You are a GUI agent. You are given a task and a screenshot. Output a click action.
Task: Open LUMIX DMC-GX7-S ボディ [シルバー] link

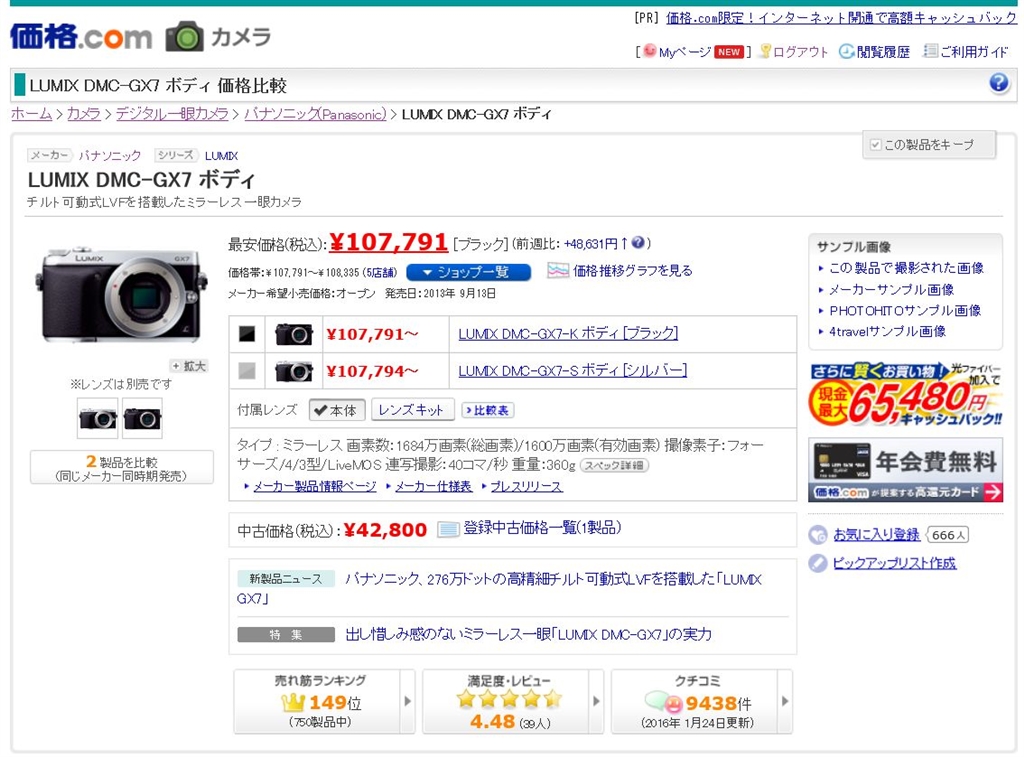[x=573, y=371]
